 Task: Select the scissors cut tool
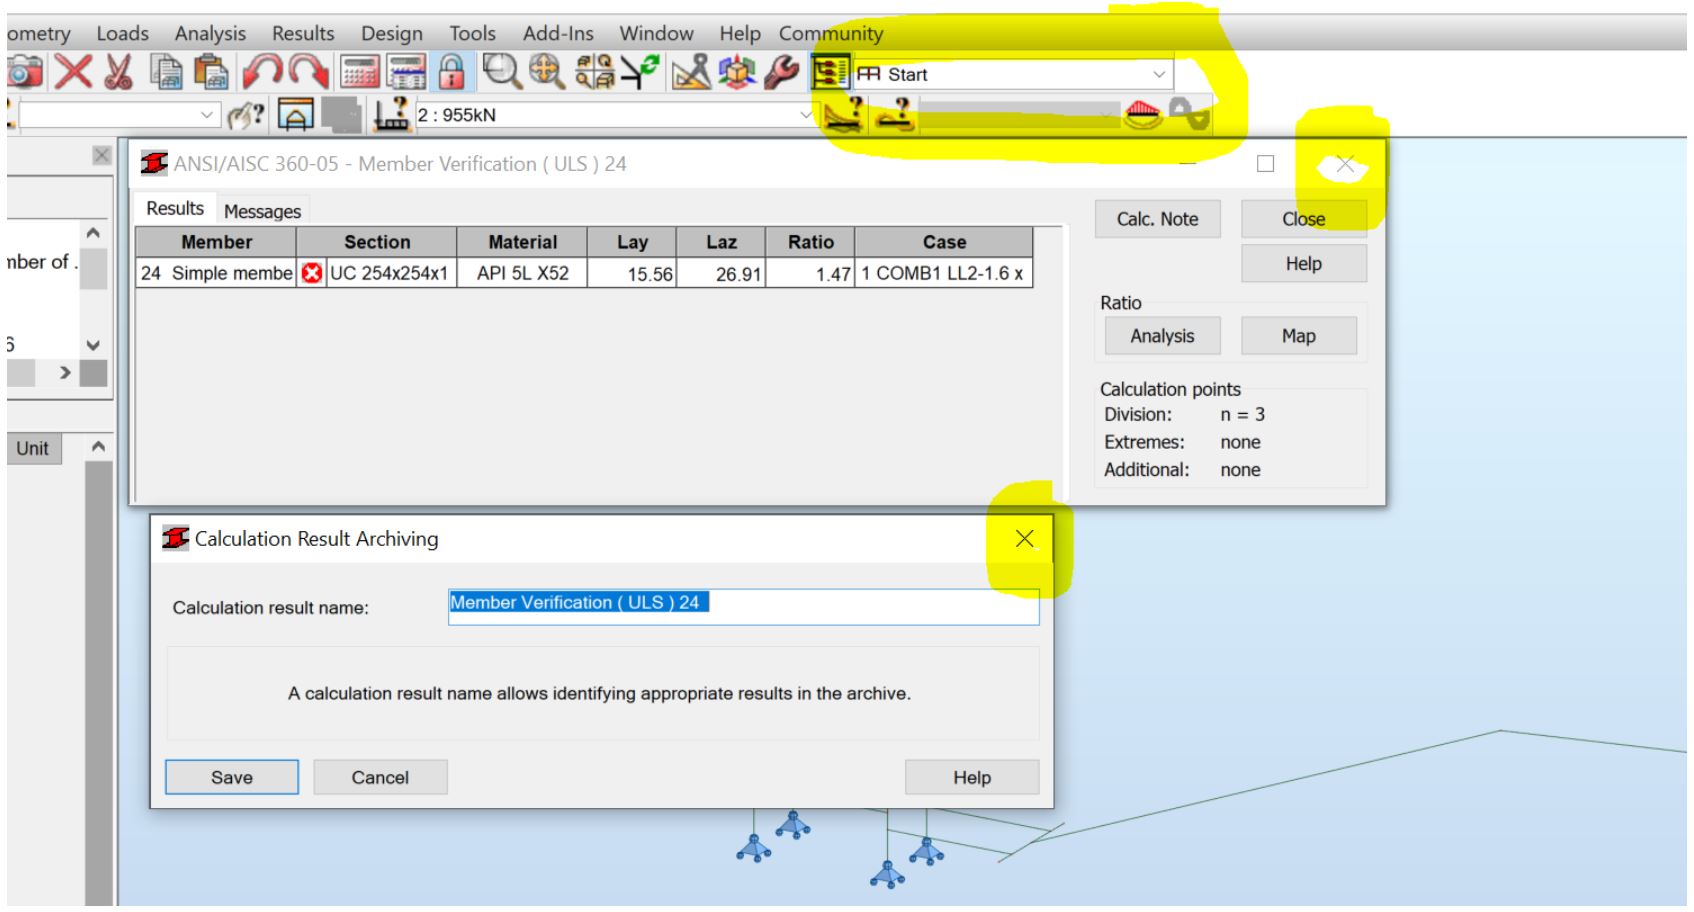coord(116,72)
